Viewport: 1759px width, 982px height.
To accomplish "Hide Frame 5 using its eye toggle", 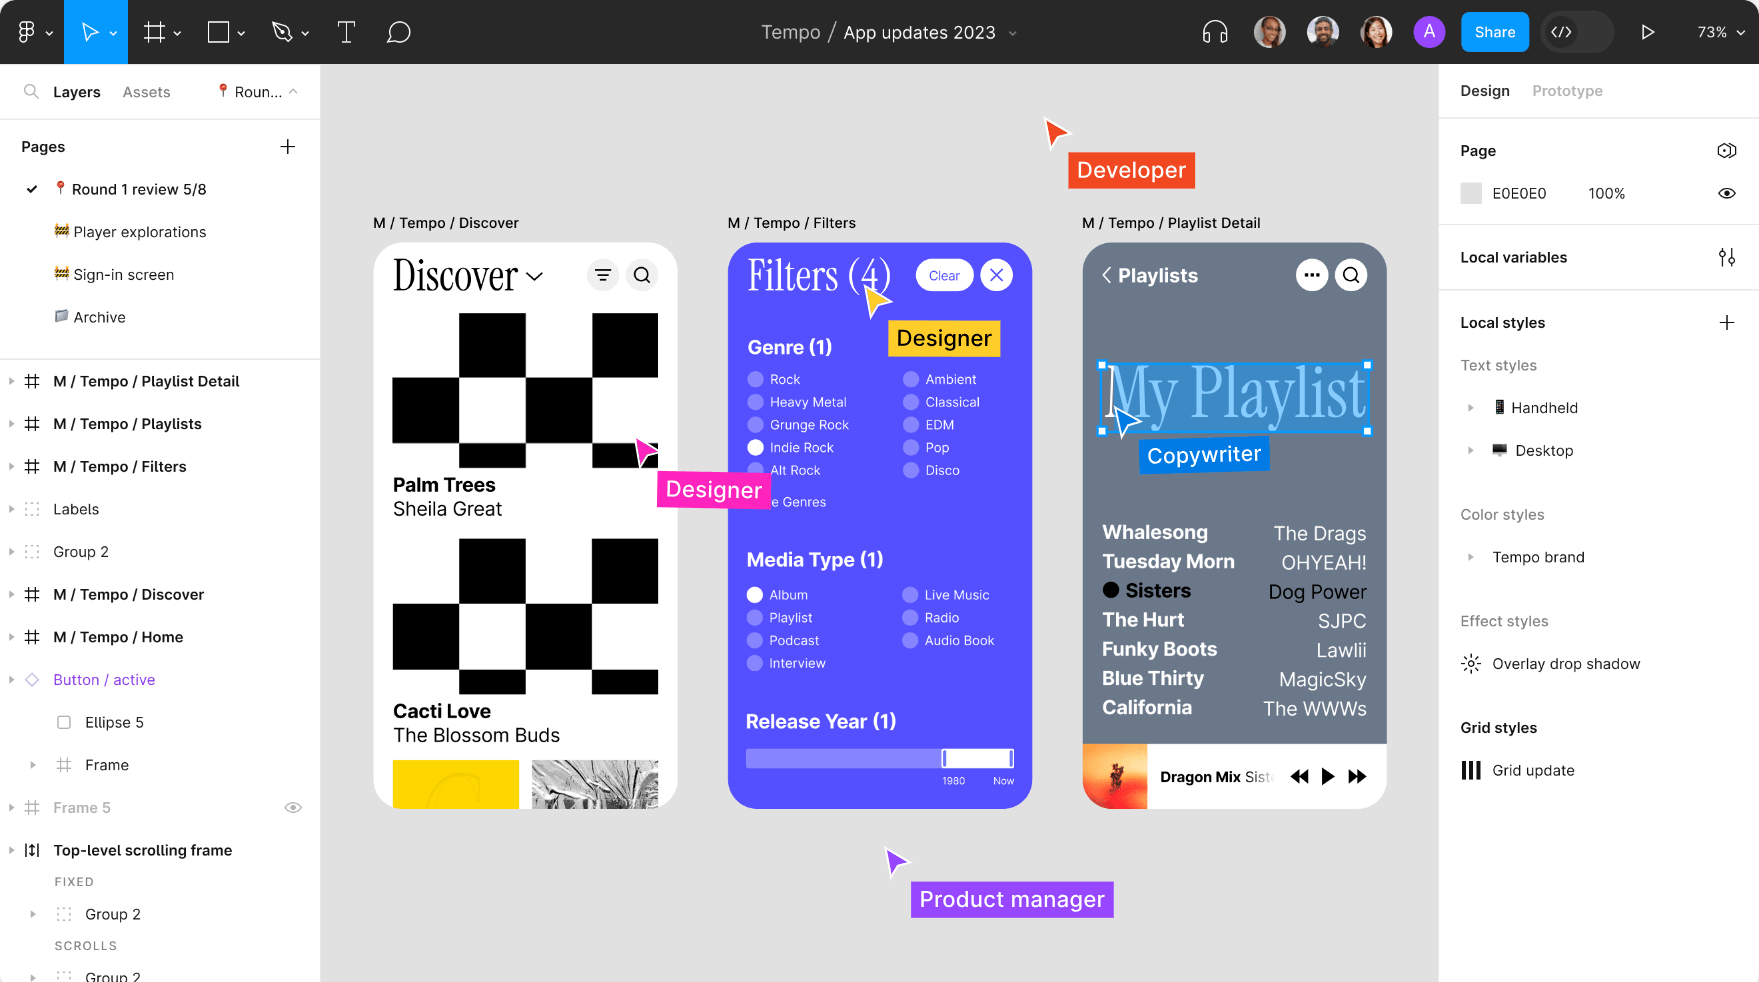I will [x=293, y=807].
